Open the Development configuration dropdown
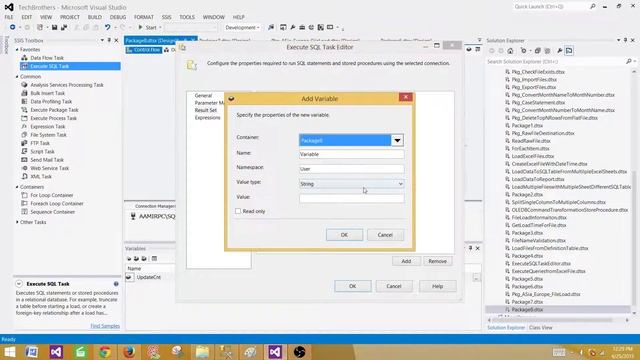 tap(242, 27)
